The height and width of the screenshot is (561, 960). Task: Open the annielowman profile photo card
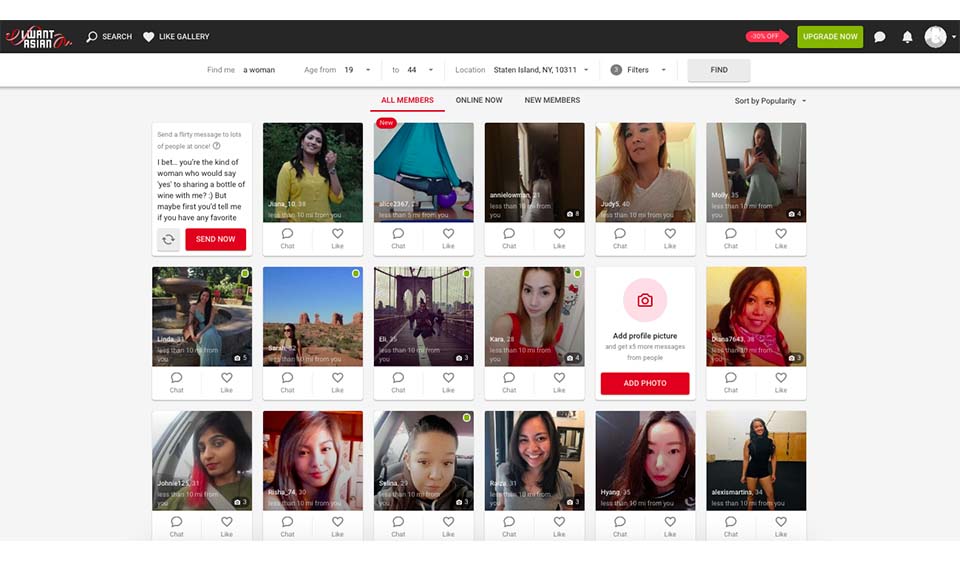click(534, 171)
